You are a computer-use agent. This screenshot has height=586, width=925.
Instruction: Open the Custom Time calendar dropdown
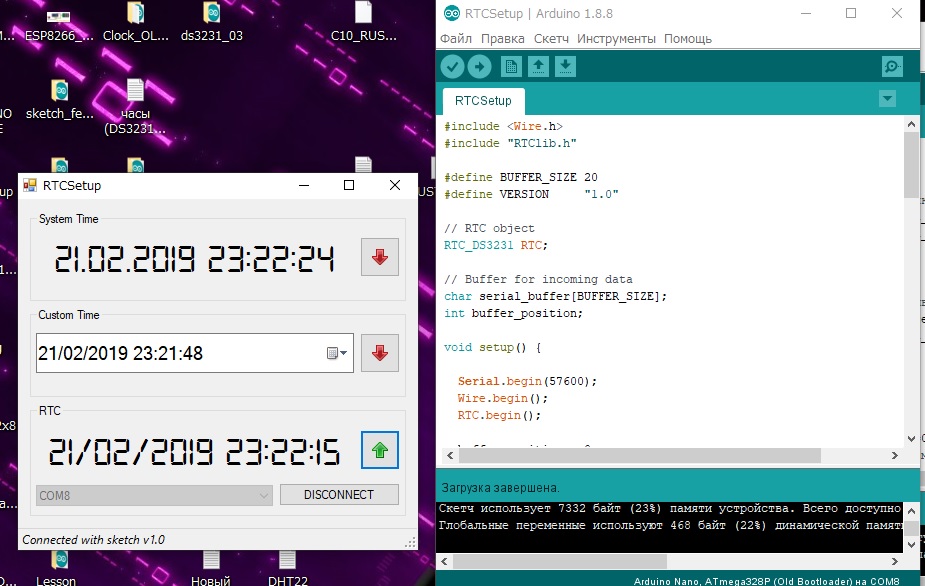pyautogui.click(x=337, y=353)
